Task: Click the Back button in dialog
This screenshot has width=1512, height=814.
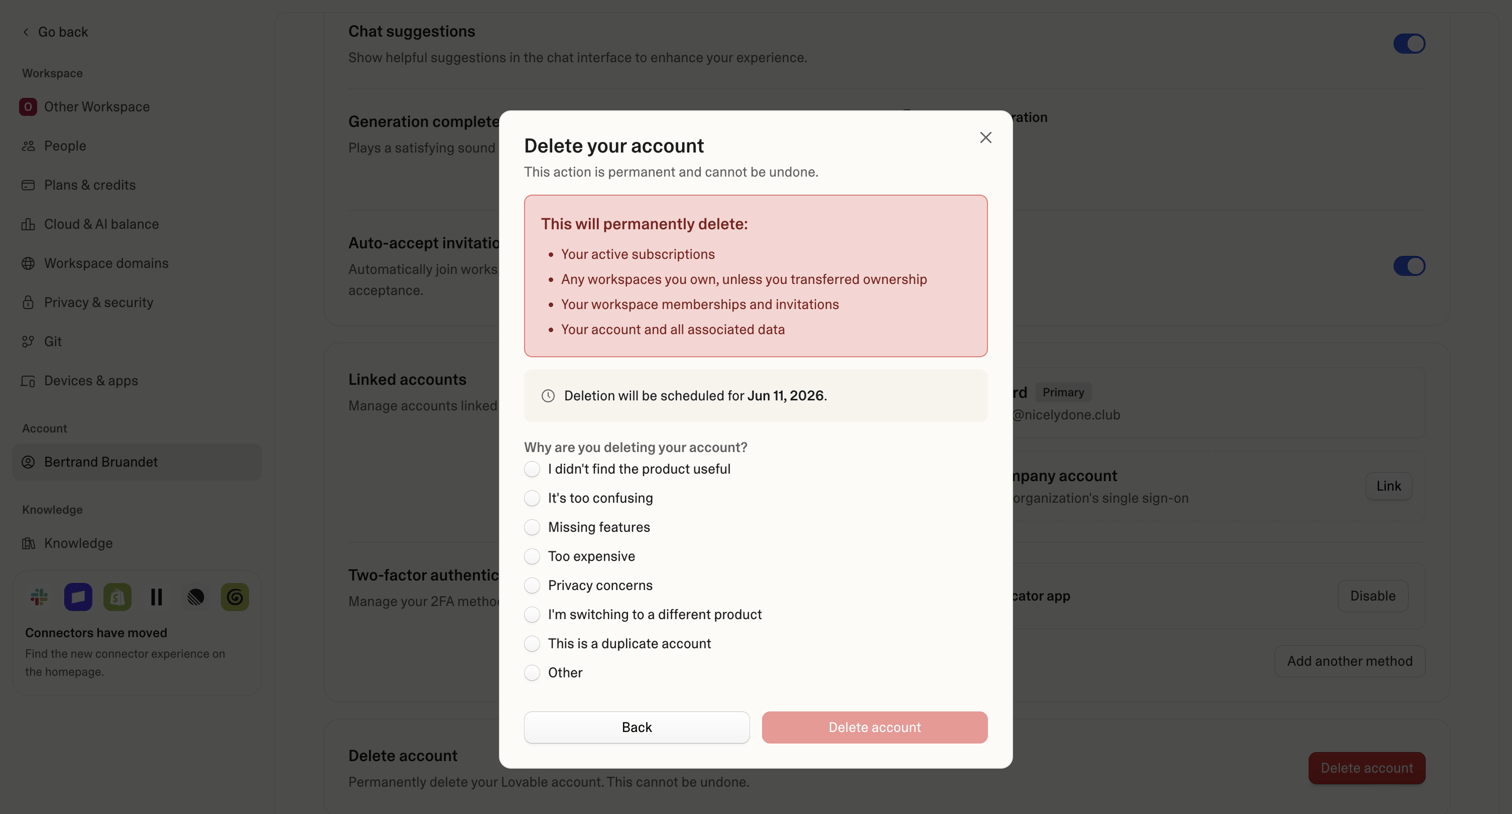Action: 637,728
